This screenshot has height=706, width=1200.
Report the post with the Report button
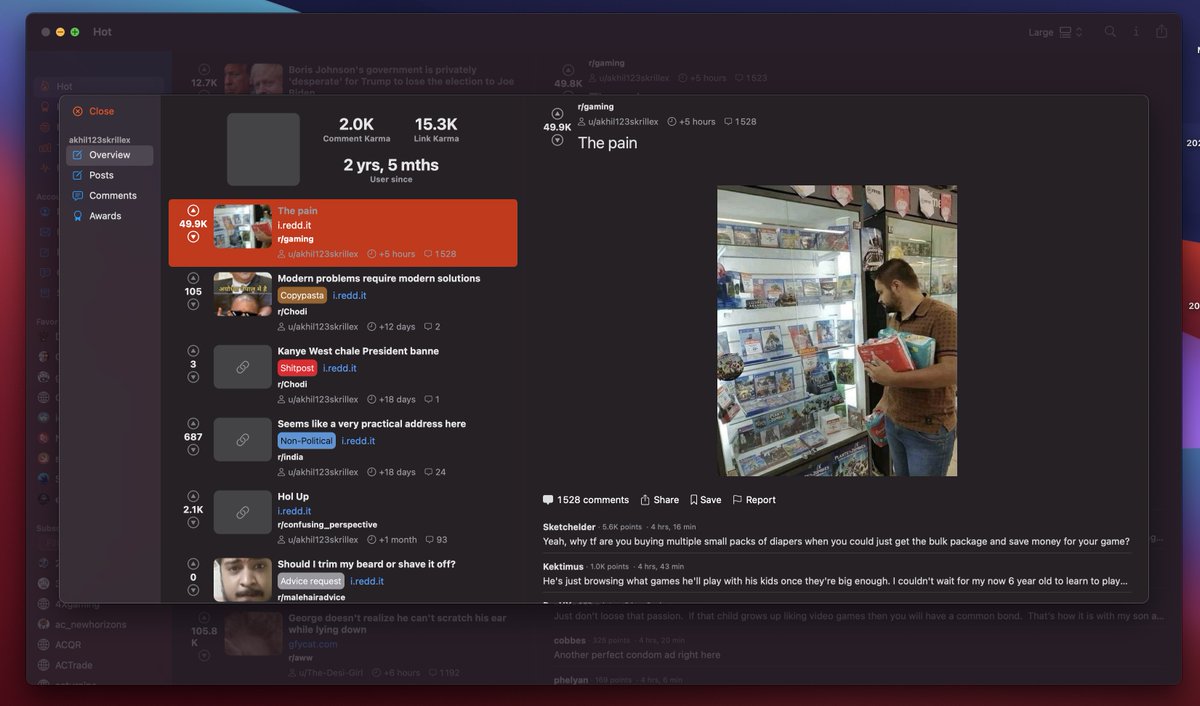(x=754, y=500)
